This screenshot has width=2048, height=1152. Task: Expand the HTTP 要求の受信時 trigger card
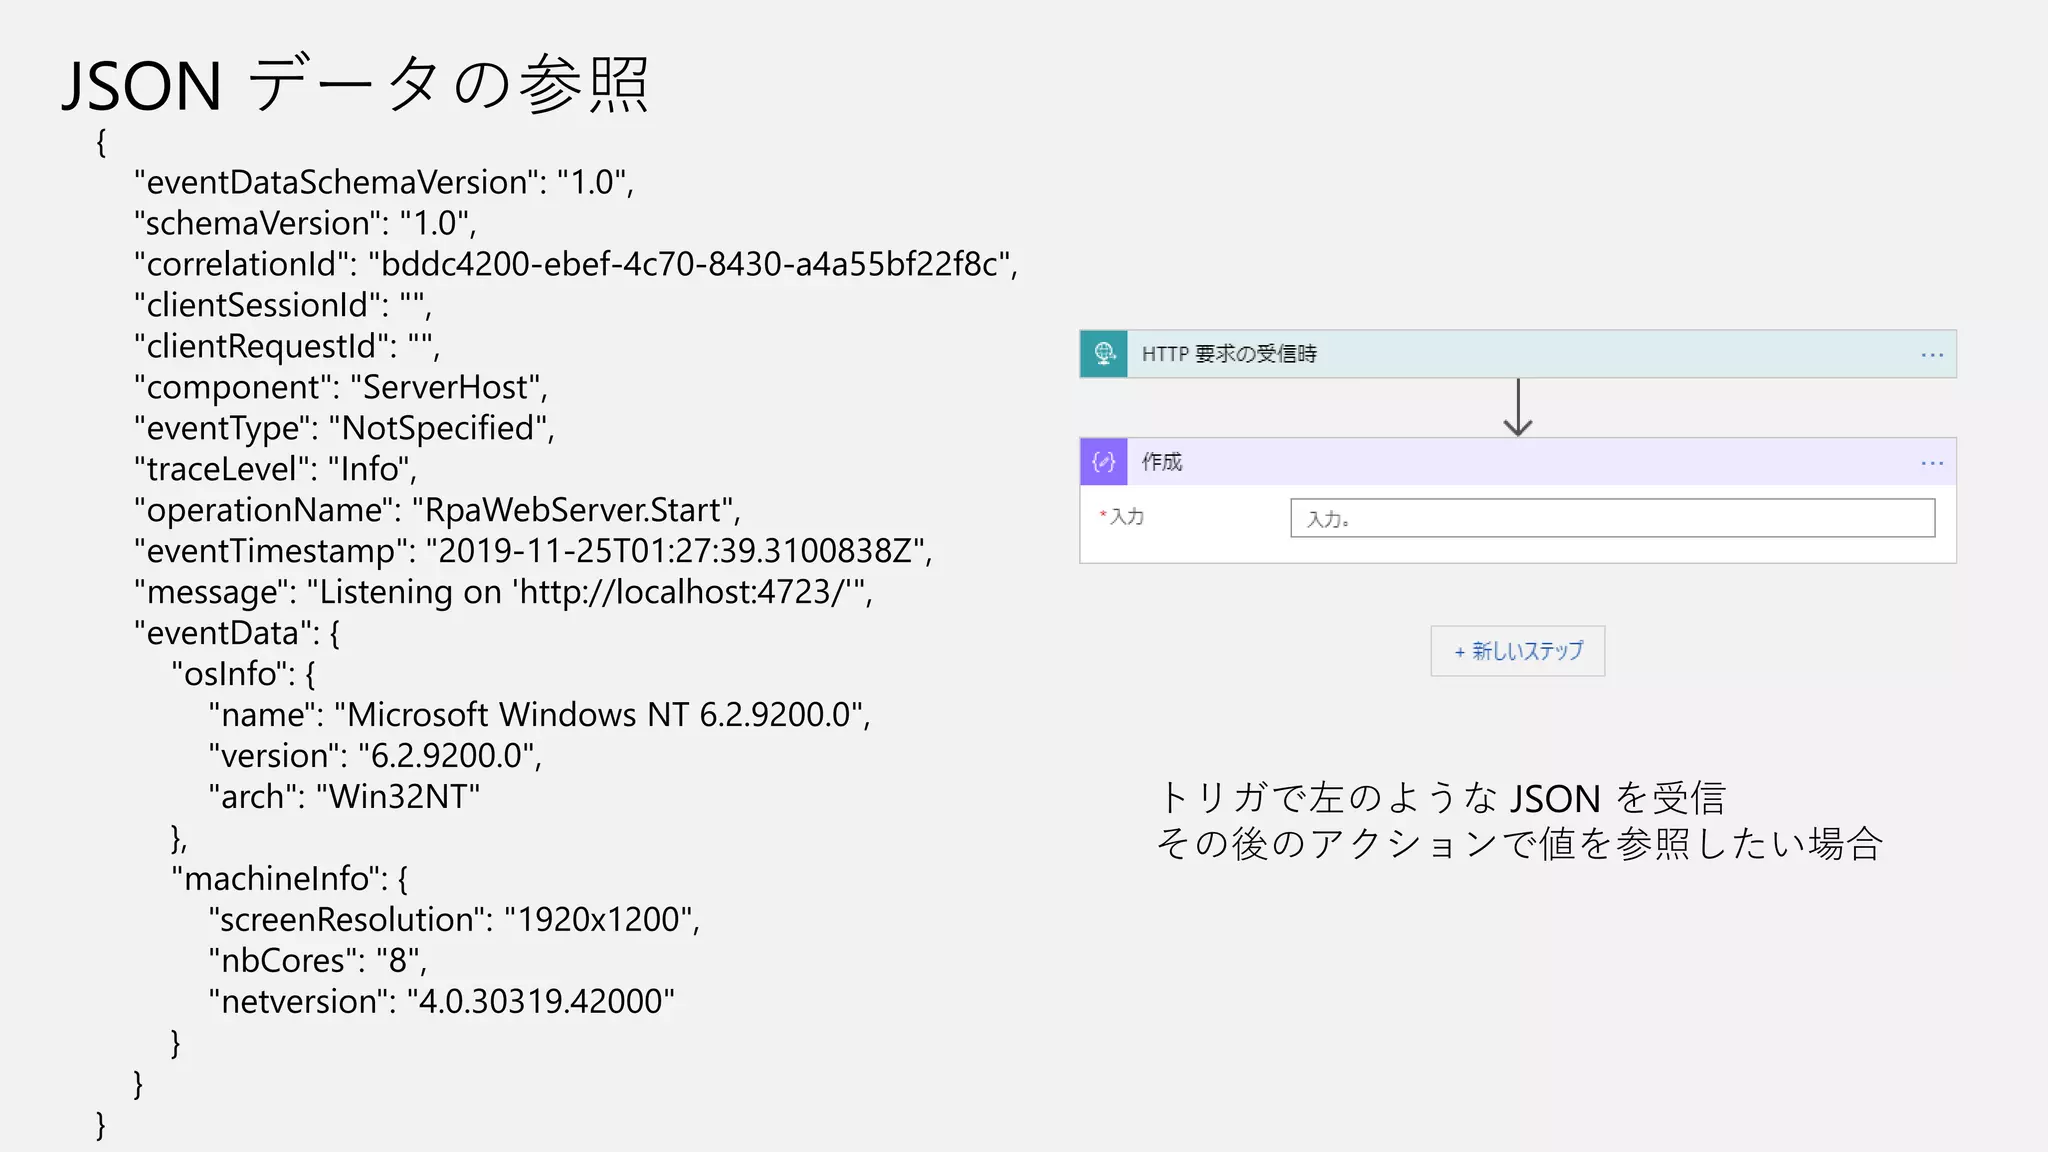pos(1518,354)
